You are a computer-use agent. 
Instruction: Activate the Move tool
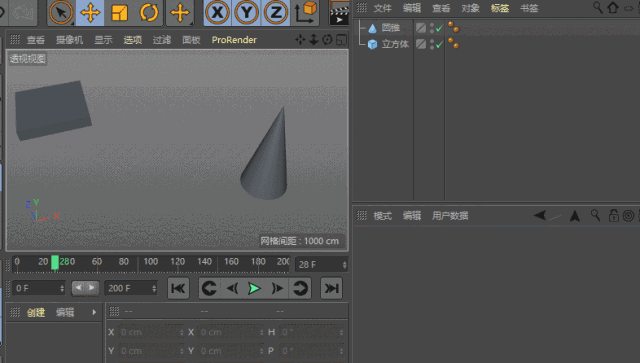tap(90, 12)
